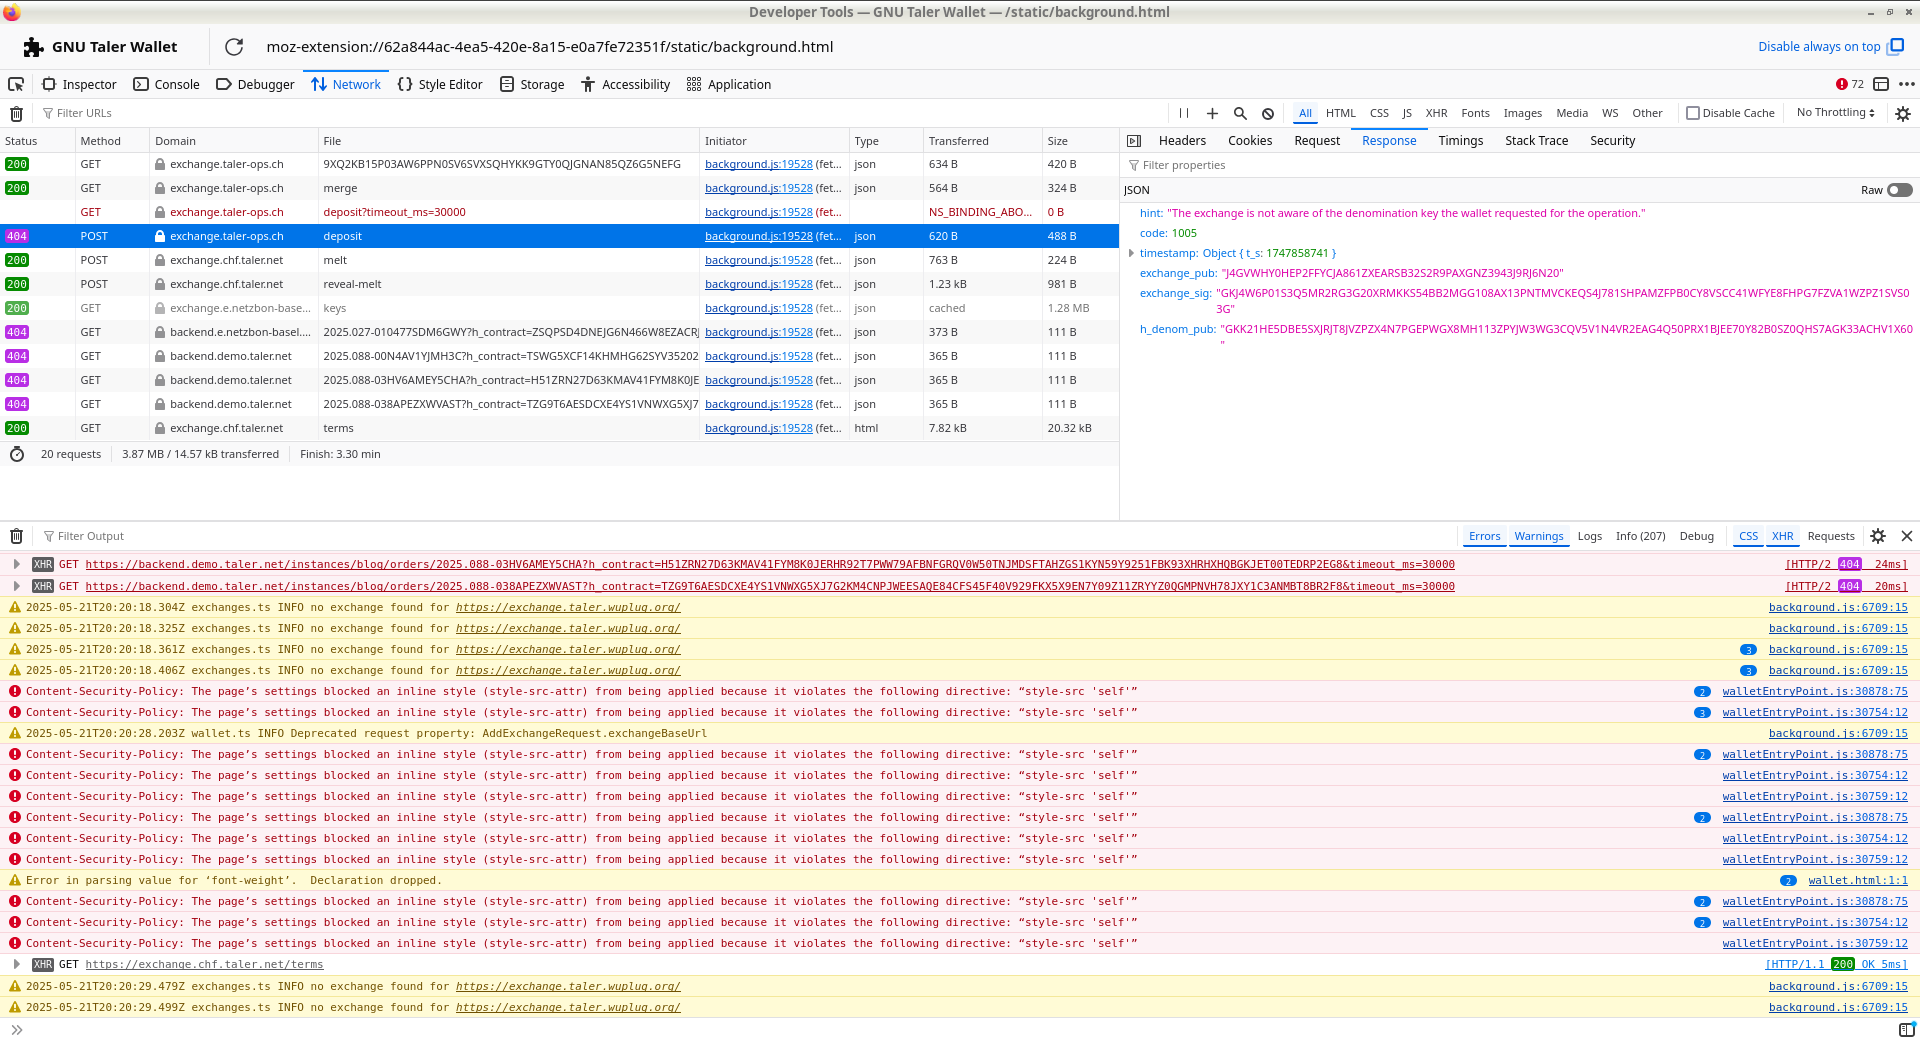The width and height of the screenshot is (1920, 1062).
Task: Open the No Throttling dropdown
Action: click(1835, 113)
